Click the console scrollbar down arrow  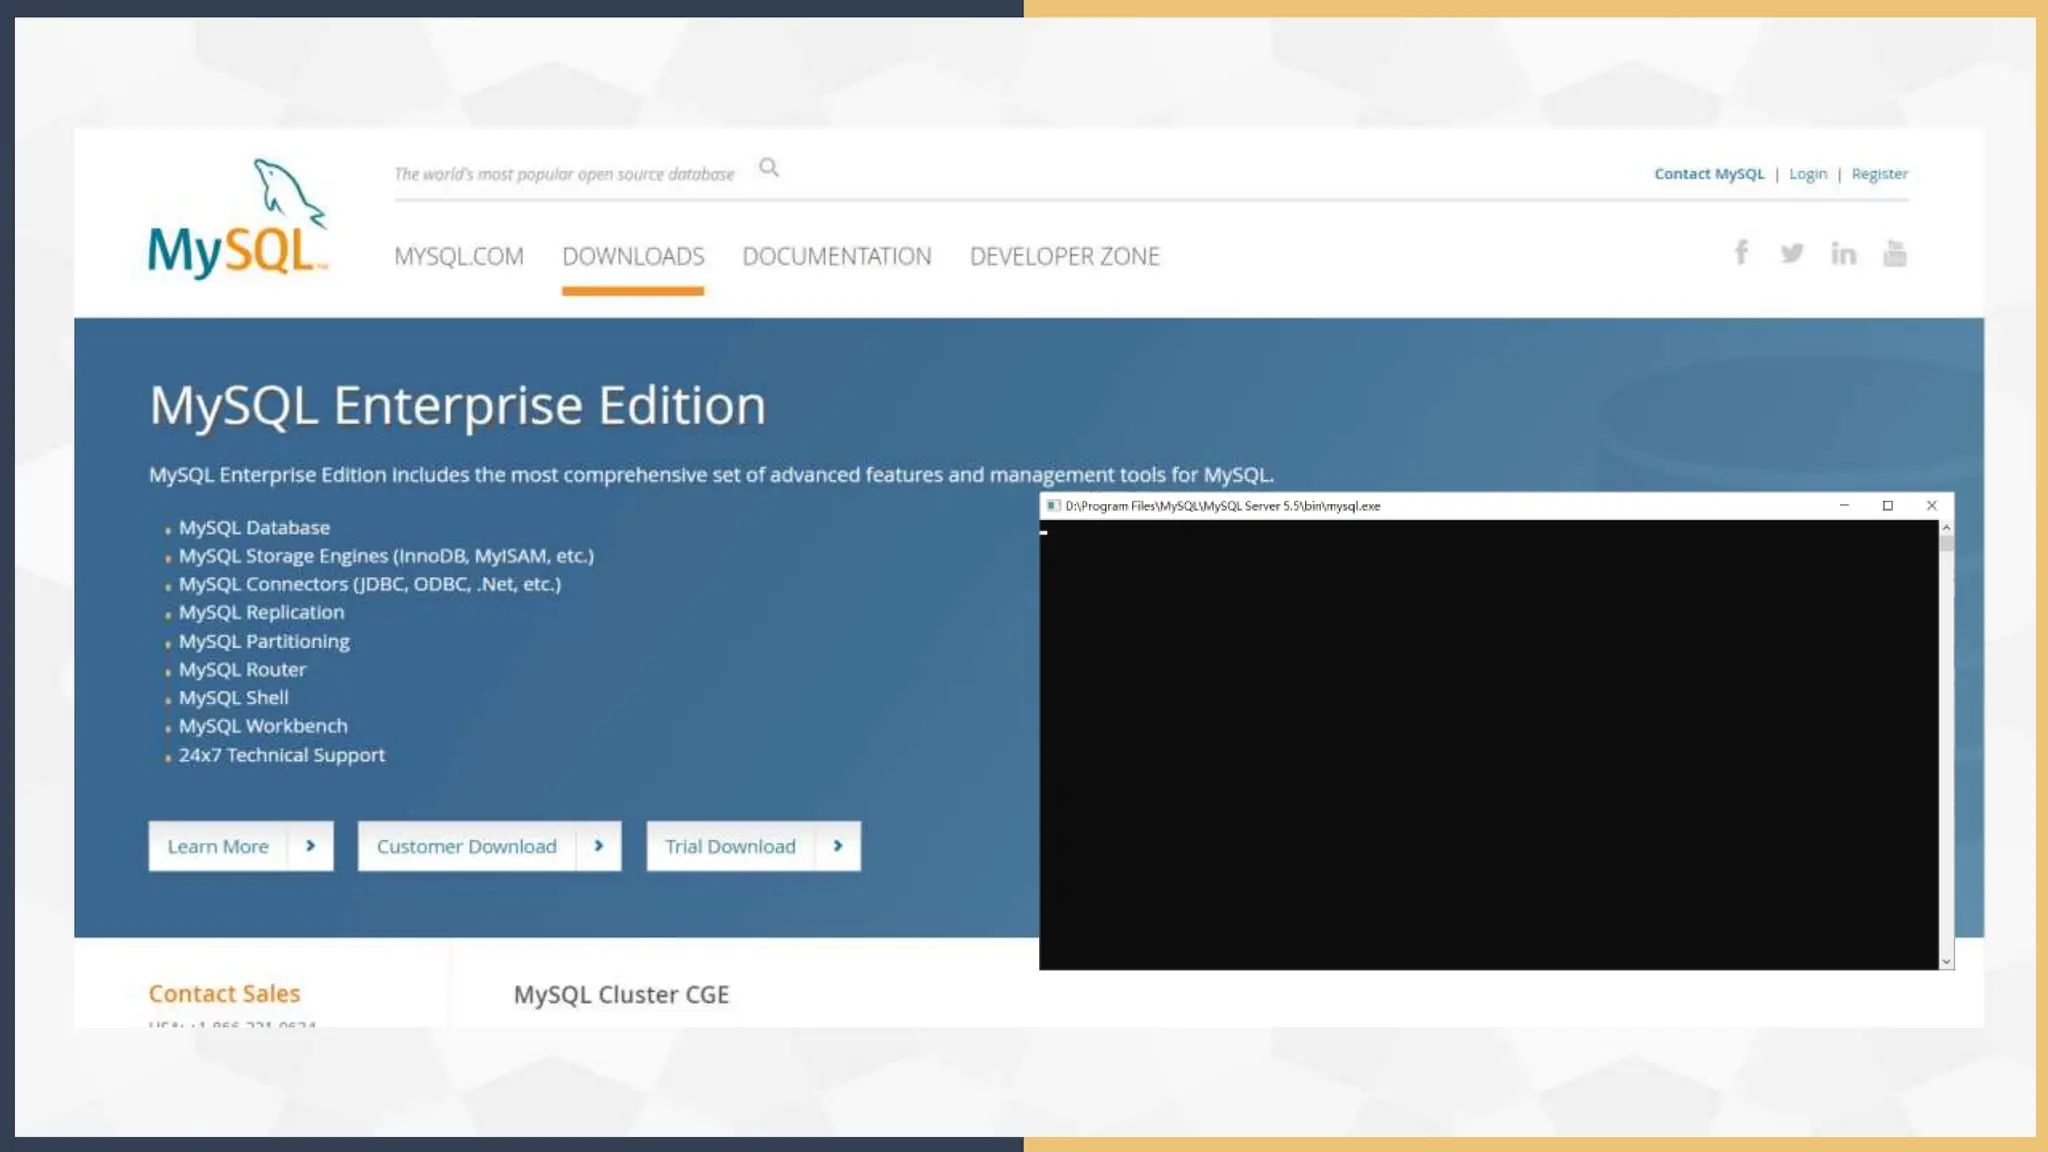pyautogui.click(x=1946, y=962)
